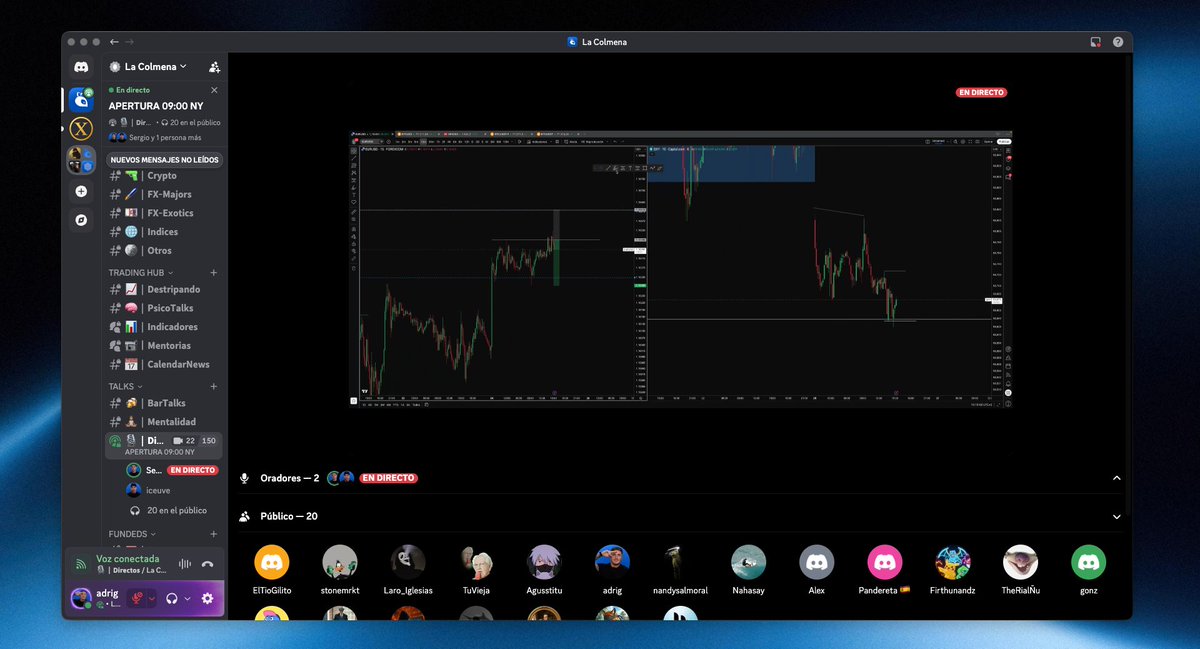1200x649 pixels.
Task: Open the Mentalidad channel
Action: coord(164,422)
